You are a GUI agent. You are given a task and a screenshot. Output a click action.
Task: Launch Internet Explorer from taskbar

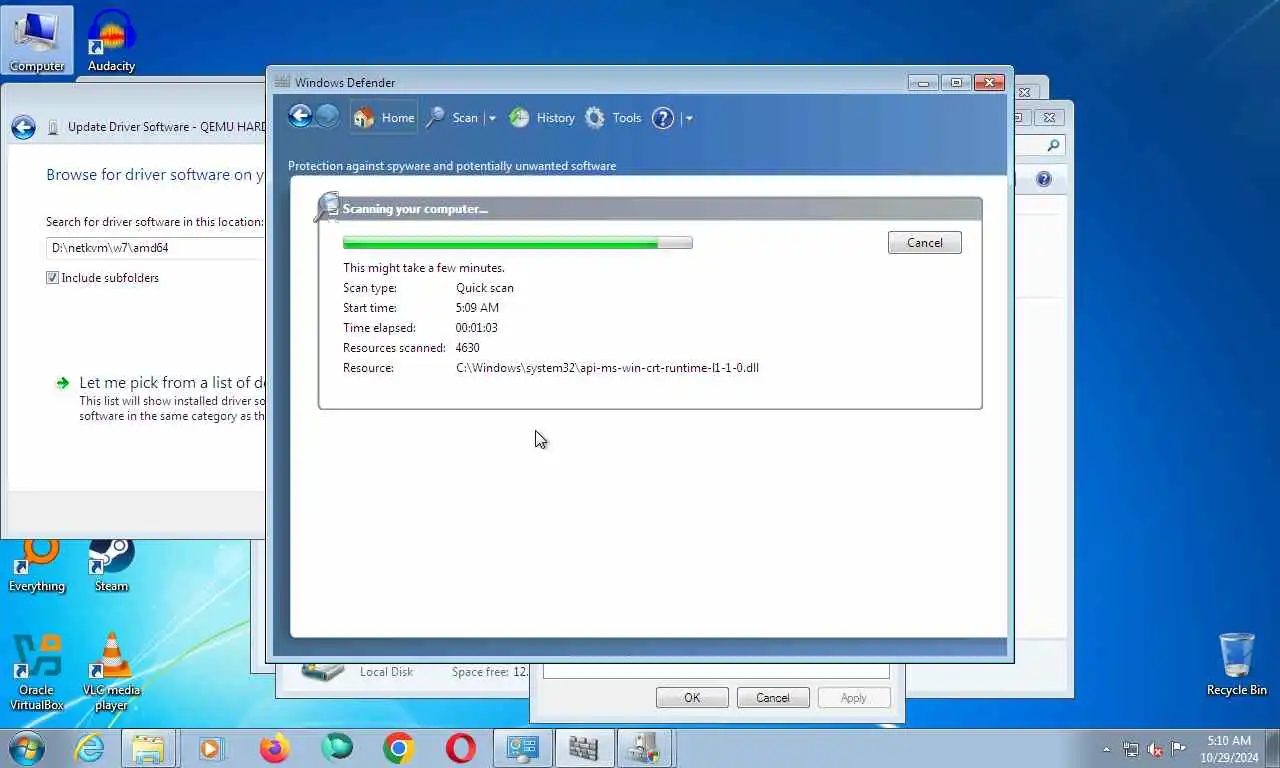(89, 748)
